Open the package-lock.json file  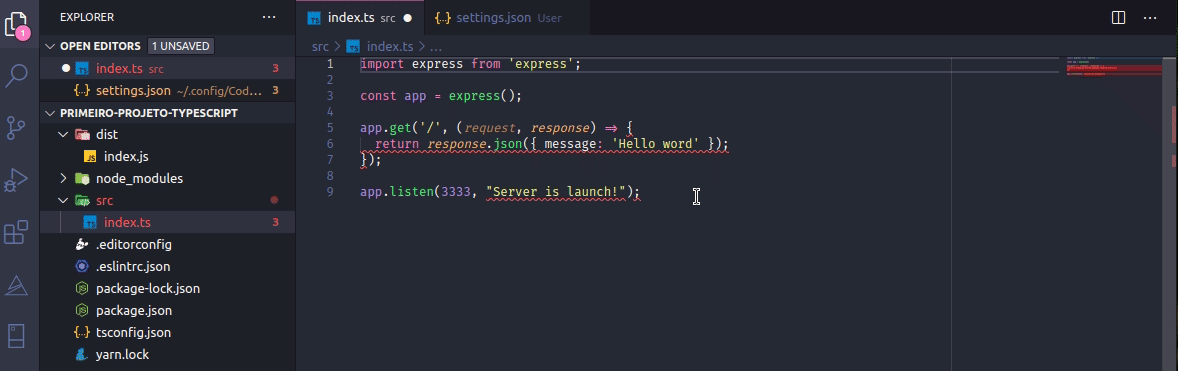(168, 288)
